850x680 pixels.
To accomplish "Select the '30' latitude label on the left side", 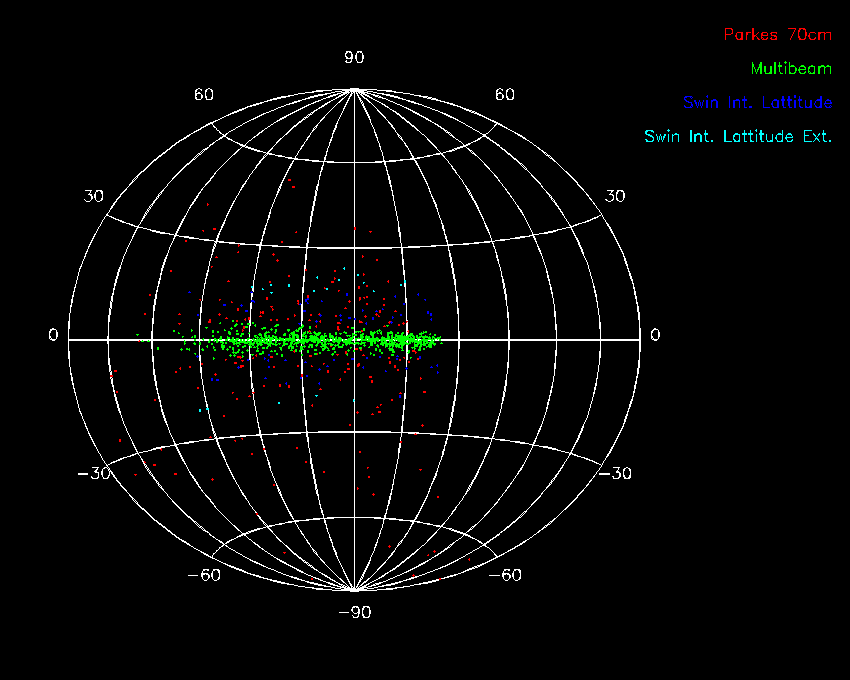I will click(93, 196).
